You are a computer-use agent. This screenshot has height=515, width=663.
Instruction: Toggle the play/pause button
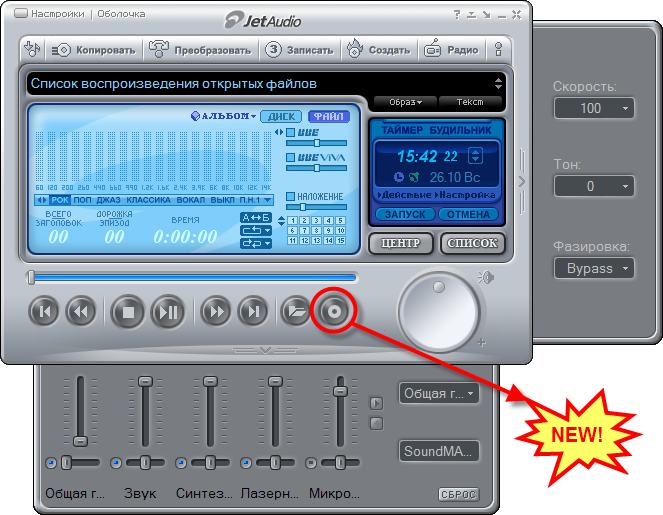pyautogui.click(x=168, y=312)
